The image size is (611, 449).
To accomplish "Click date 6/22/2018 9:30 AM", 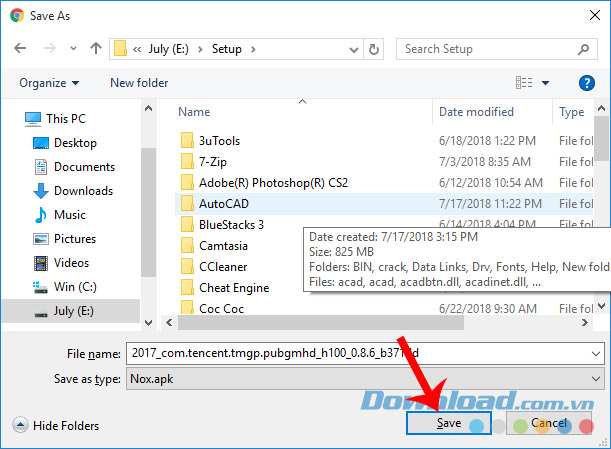I will point(487,309).
